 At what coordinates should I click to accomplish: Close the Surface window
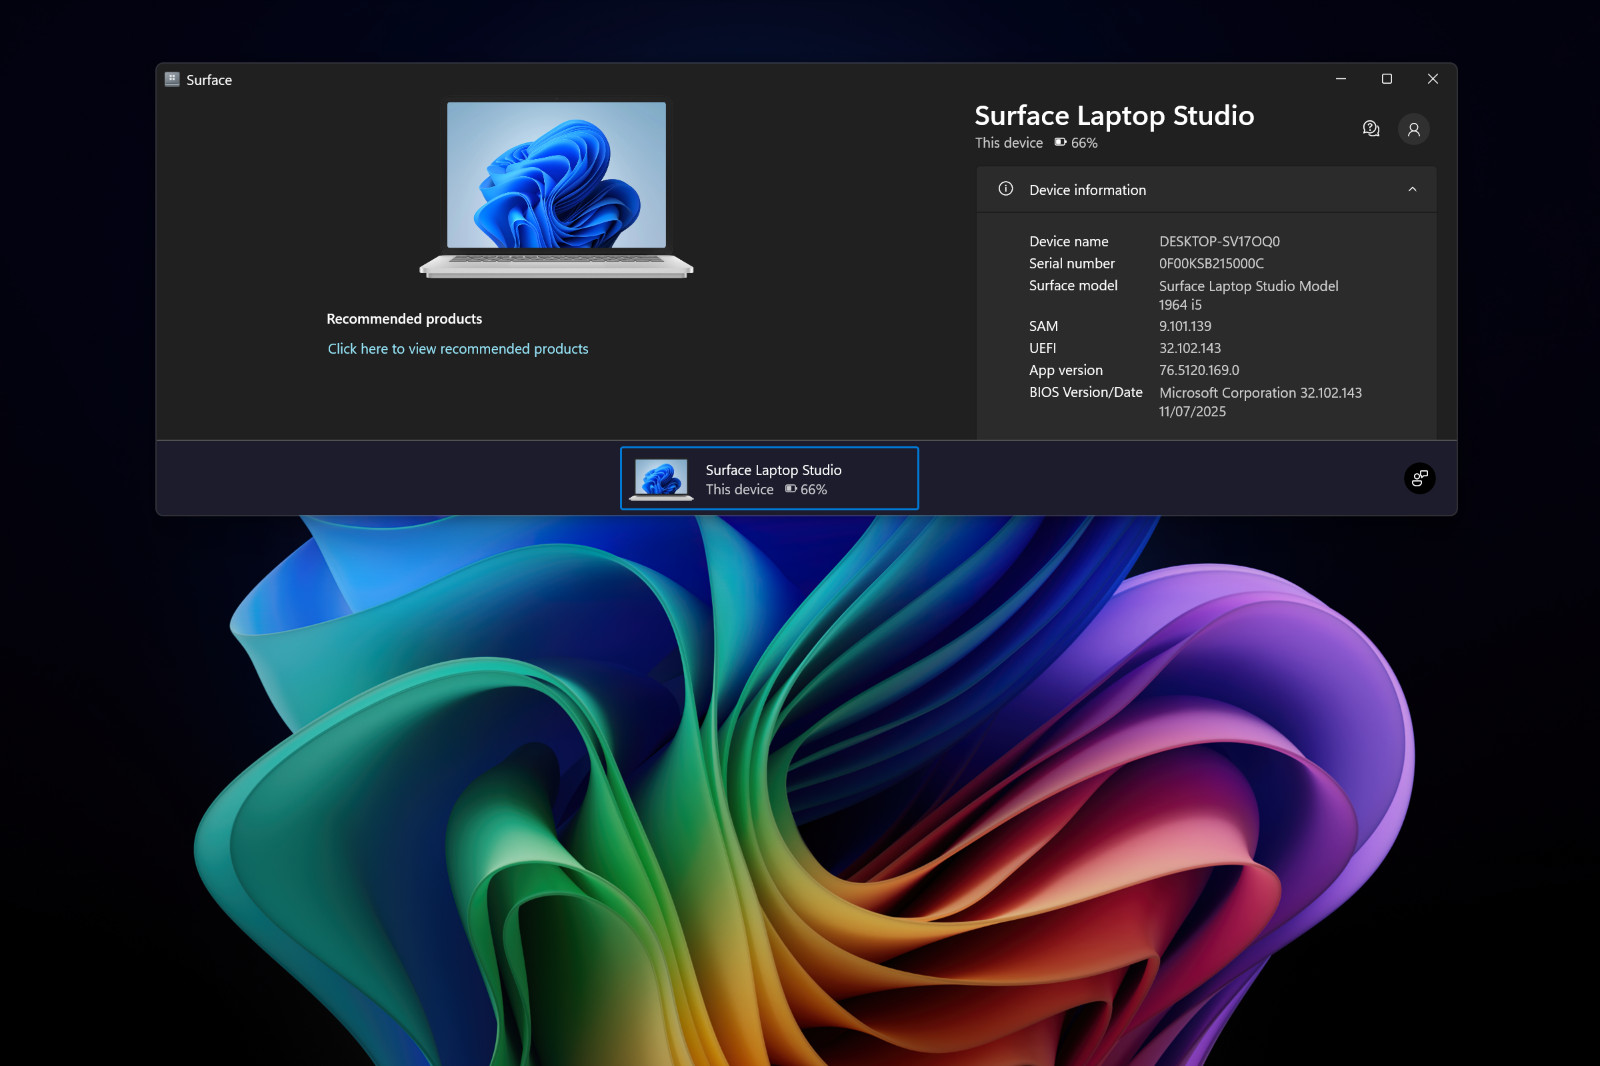pos(1433,79)
